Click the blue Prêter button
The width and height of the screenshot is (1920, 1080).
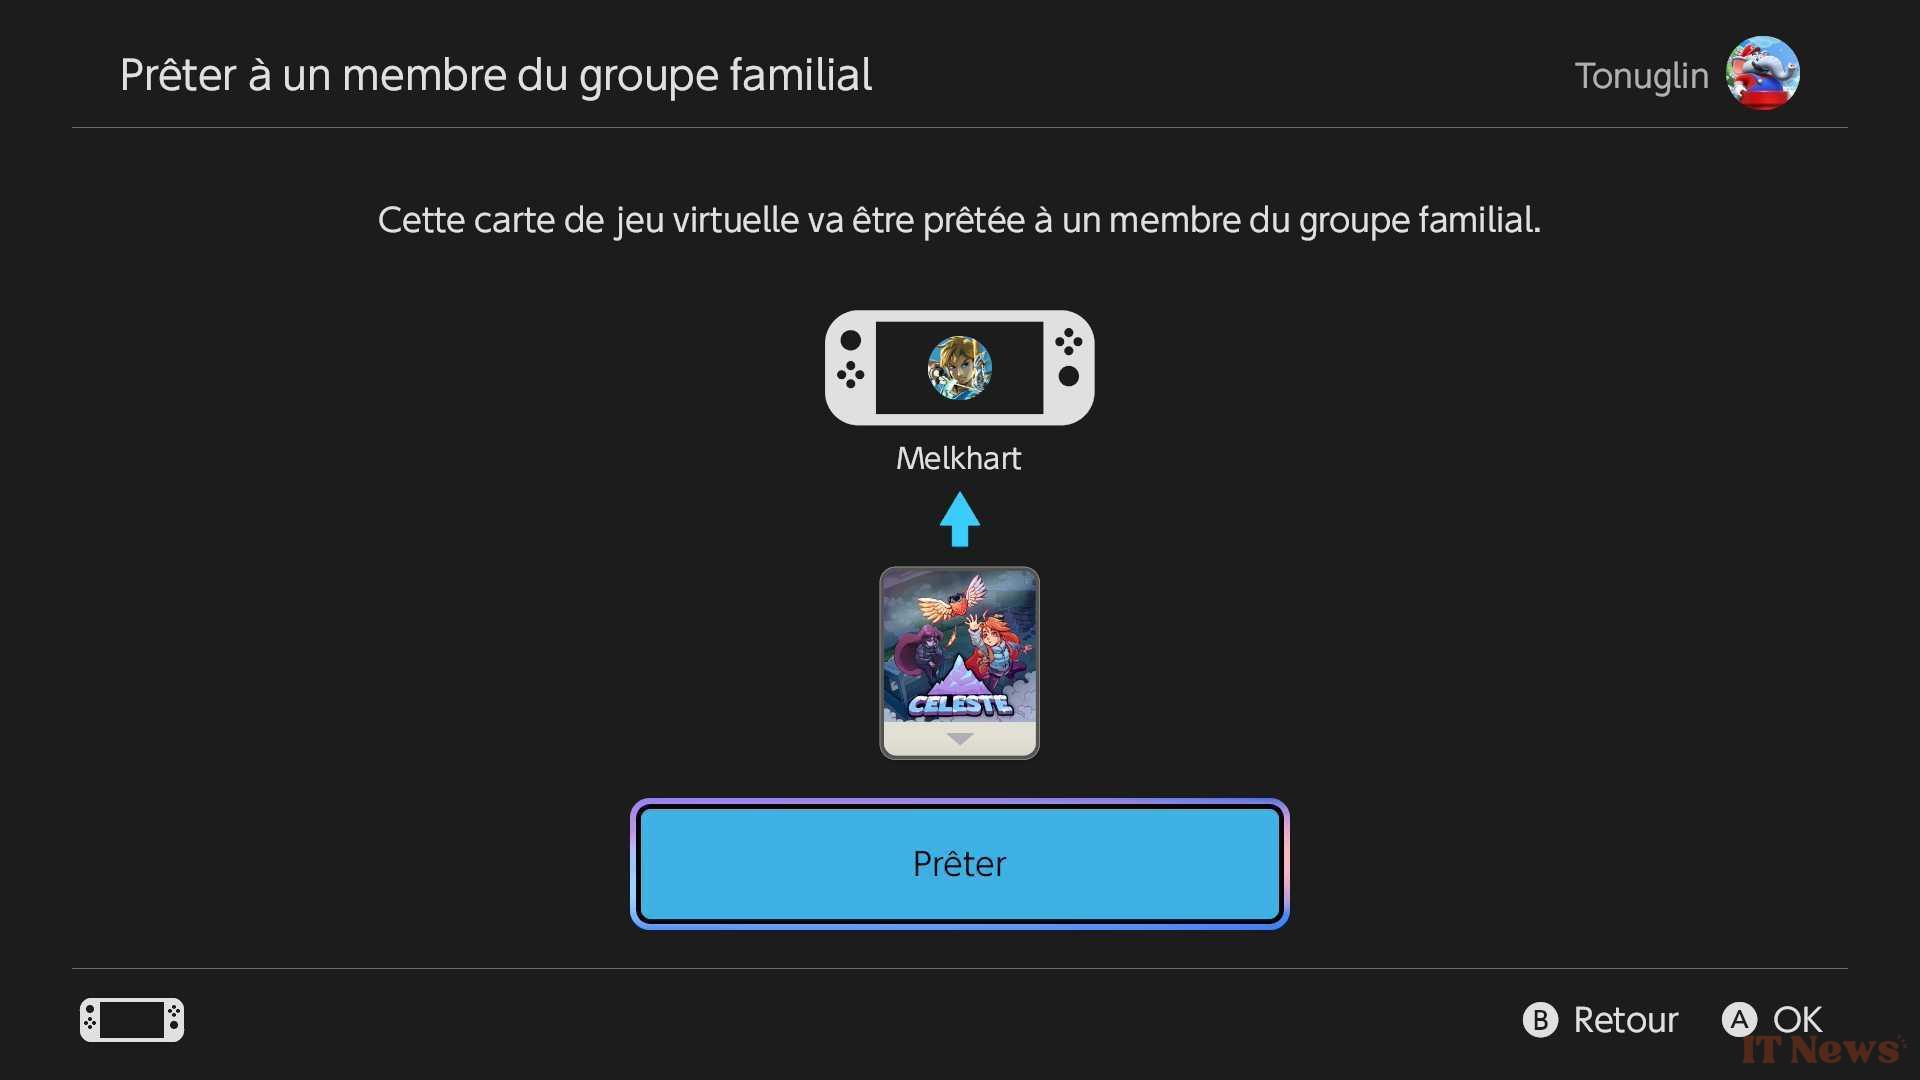tap(960, 864)
